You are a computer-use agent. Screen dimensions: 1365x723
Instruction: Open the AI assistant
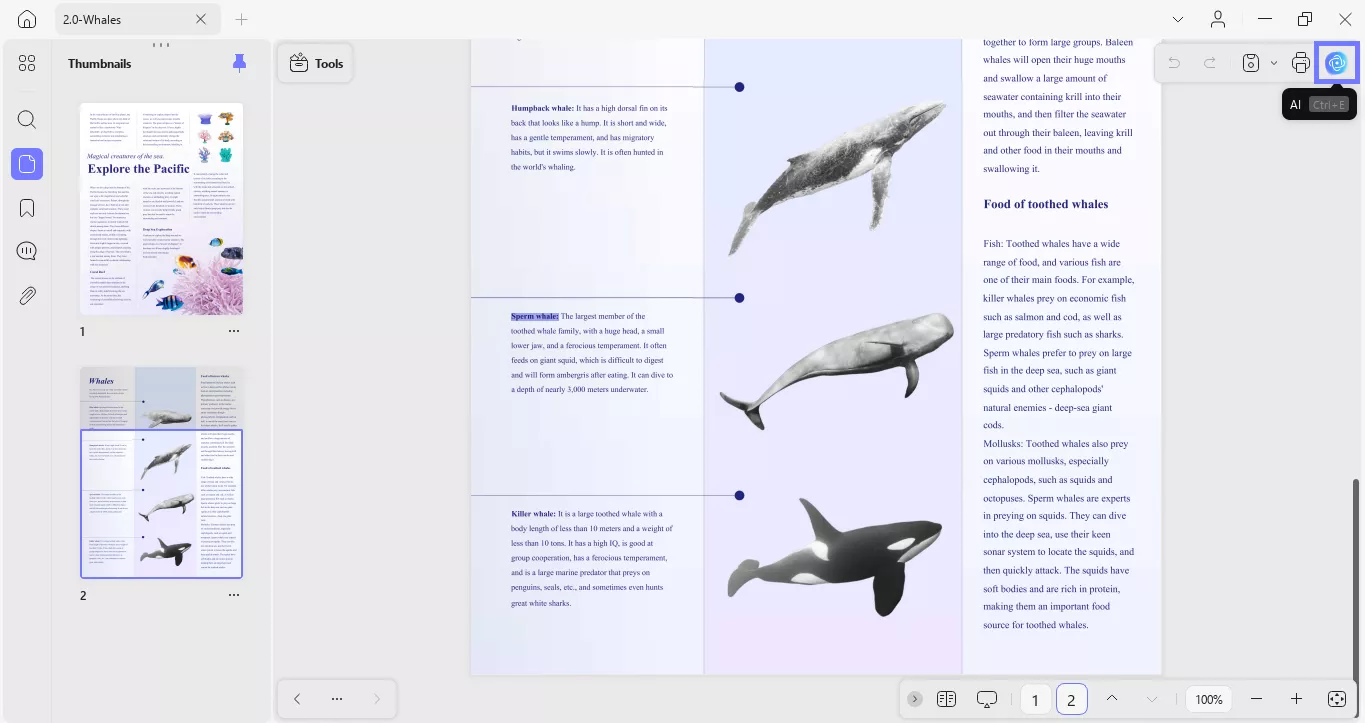point(1336,63)
